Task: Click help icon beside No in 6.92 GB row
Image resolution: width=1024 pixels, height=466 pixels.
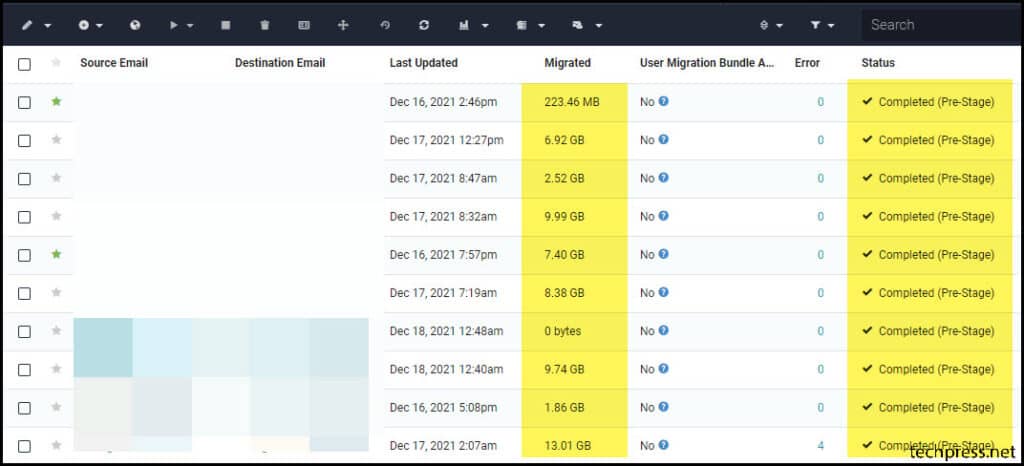Action: (x=664, y=139)
